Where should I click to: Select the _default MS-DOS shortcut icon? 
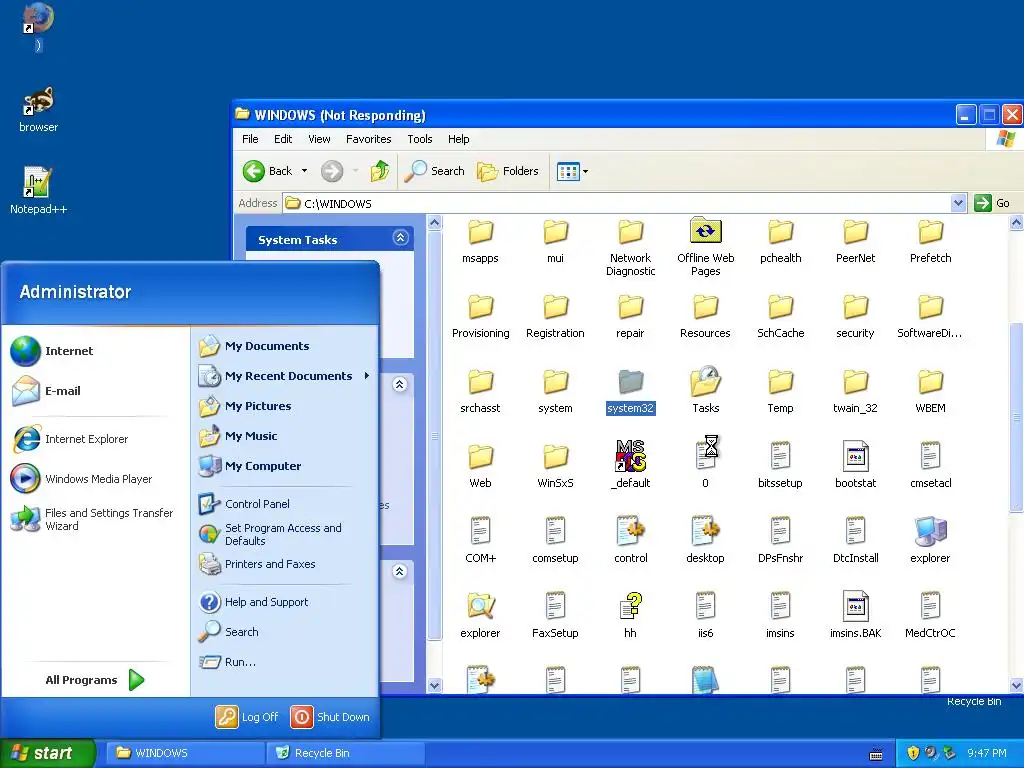coord(630,456)
